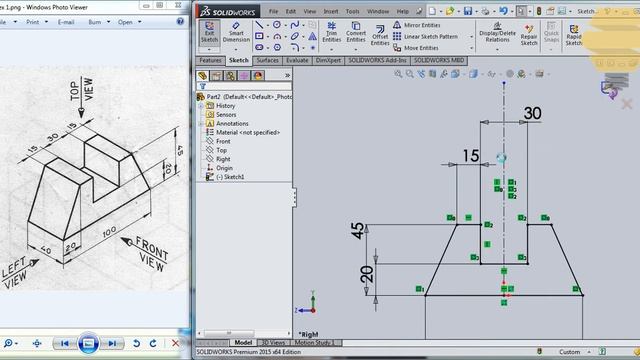Expand the History tree node
This screenshot has height=360, width=640.
tap(201, 106)
